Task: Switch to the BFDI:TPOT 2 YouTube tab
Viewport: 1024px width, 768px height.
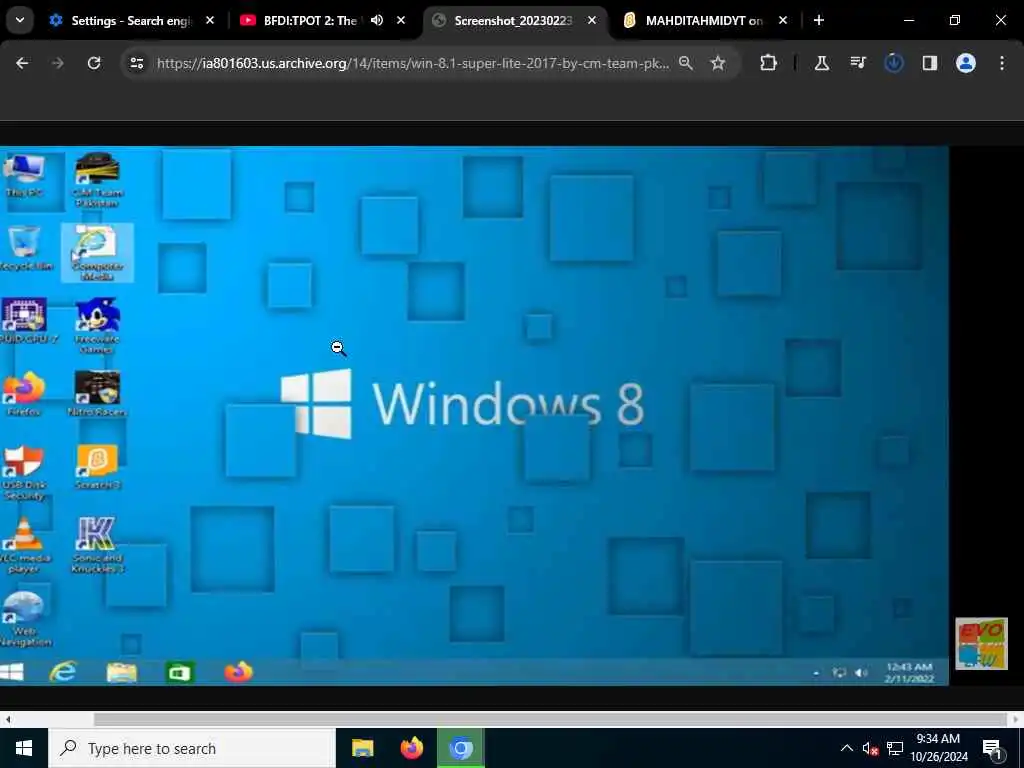Action: 310,20
